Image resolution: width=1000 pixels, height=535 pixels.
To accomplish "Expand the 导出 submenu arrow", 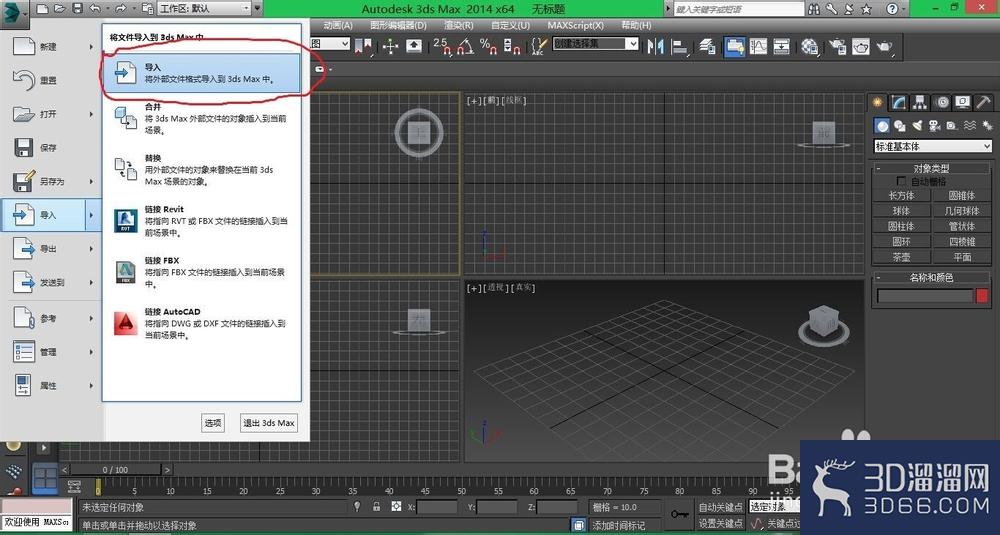I will click(x=91, y=249).
